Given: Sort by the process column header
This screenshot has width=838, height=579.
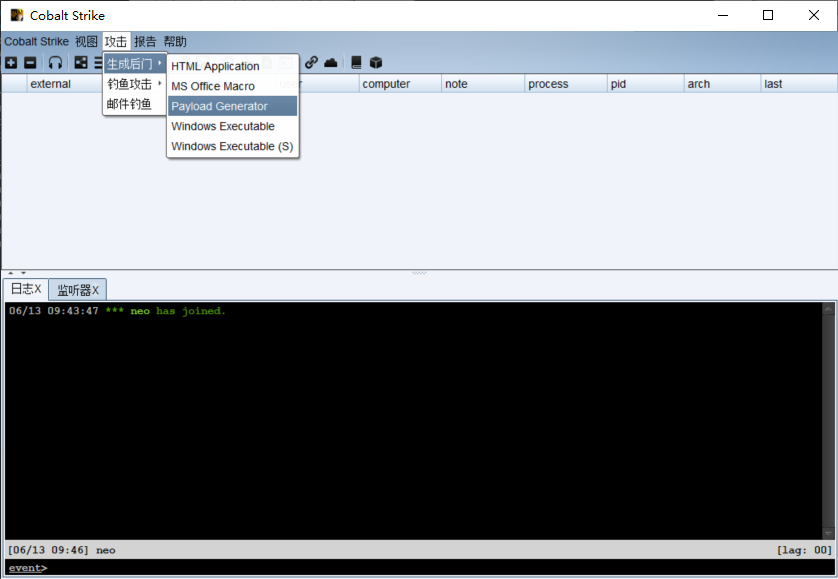Looking at the screenshot, I should pyautogui.click(x=565, y=84).
